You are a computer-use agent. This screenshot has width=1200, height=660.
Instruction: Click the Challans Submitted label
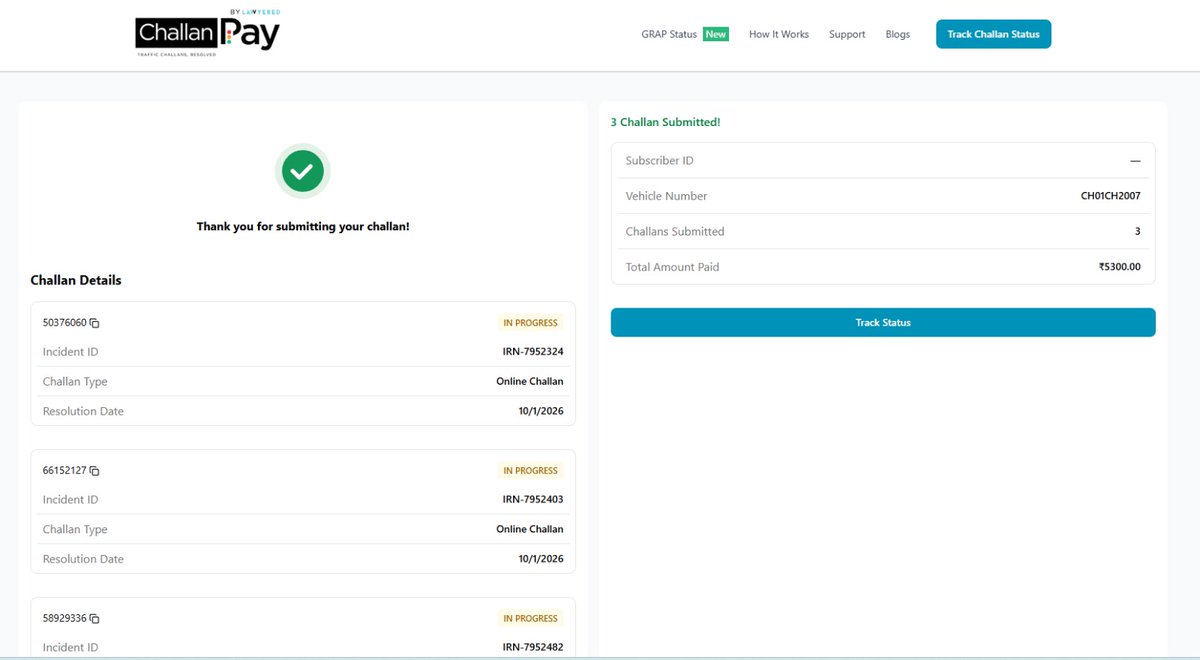click(x=675, y=232)
